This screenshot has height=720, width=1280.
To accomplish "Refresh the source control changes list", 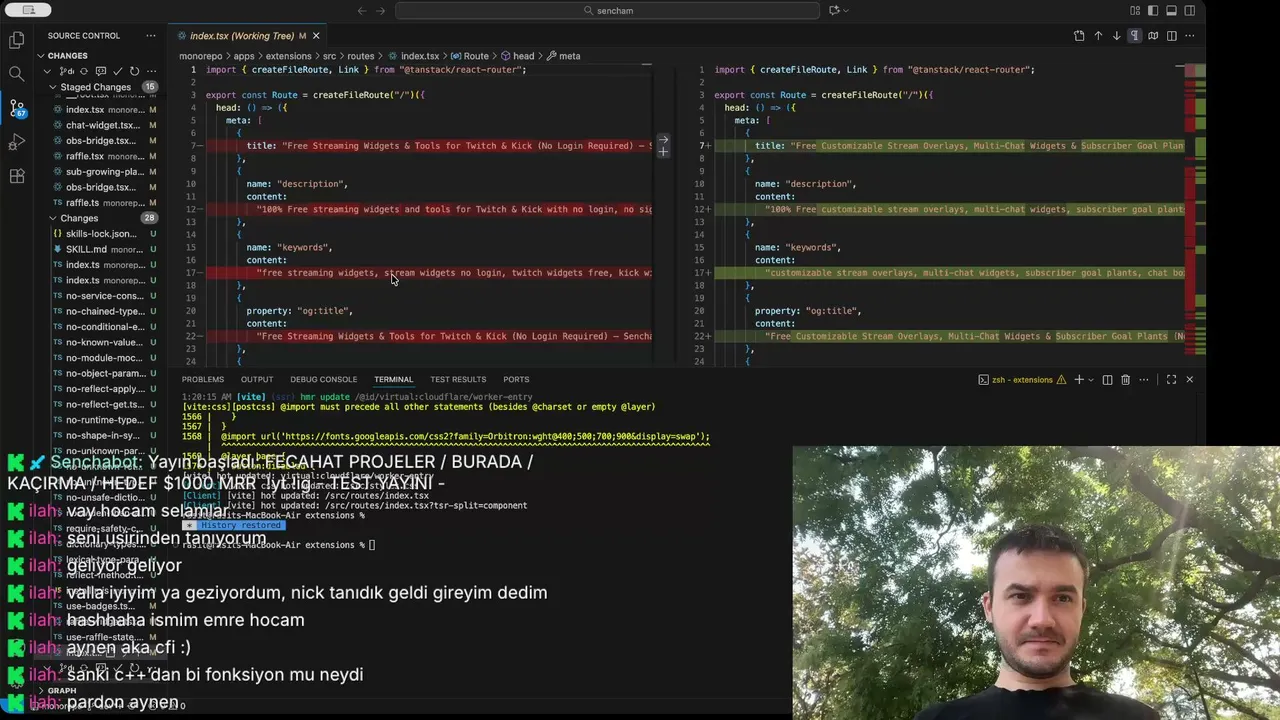I will [134, 71].
